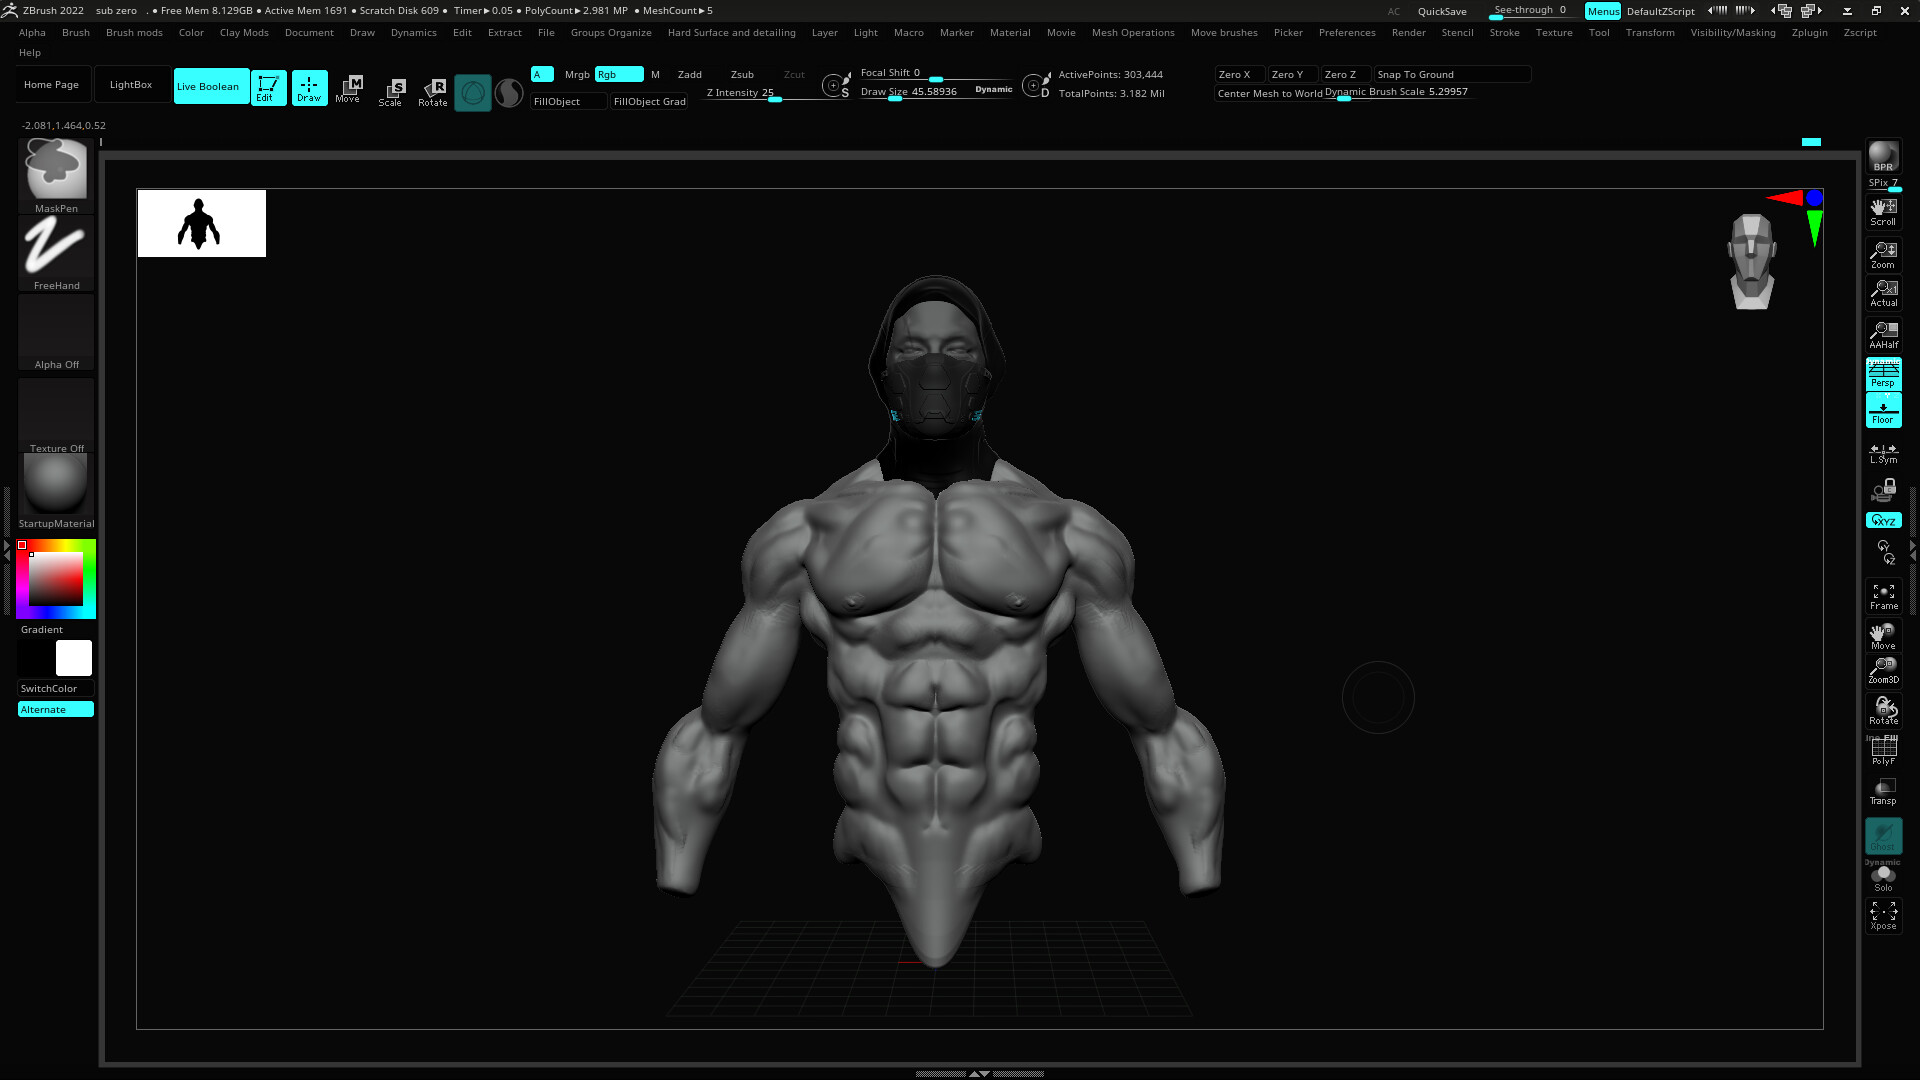Screen dimensions: 1920x1080
Task: Click the QuickSave button
Action: coord(1441,11)
